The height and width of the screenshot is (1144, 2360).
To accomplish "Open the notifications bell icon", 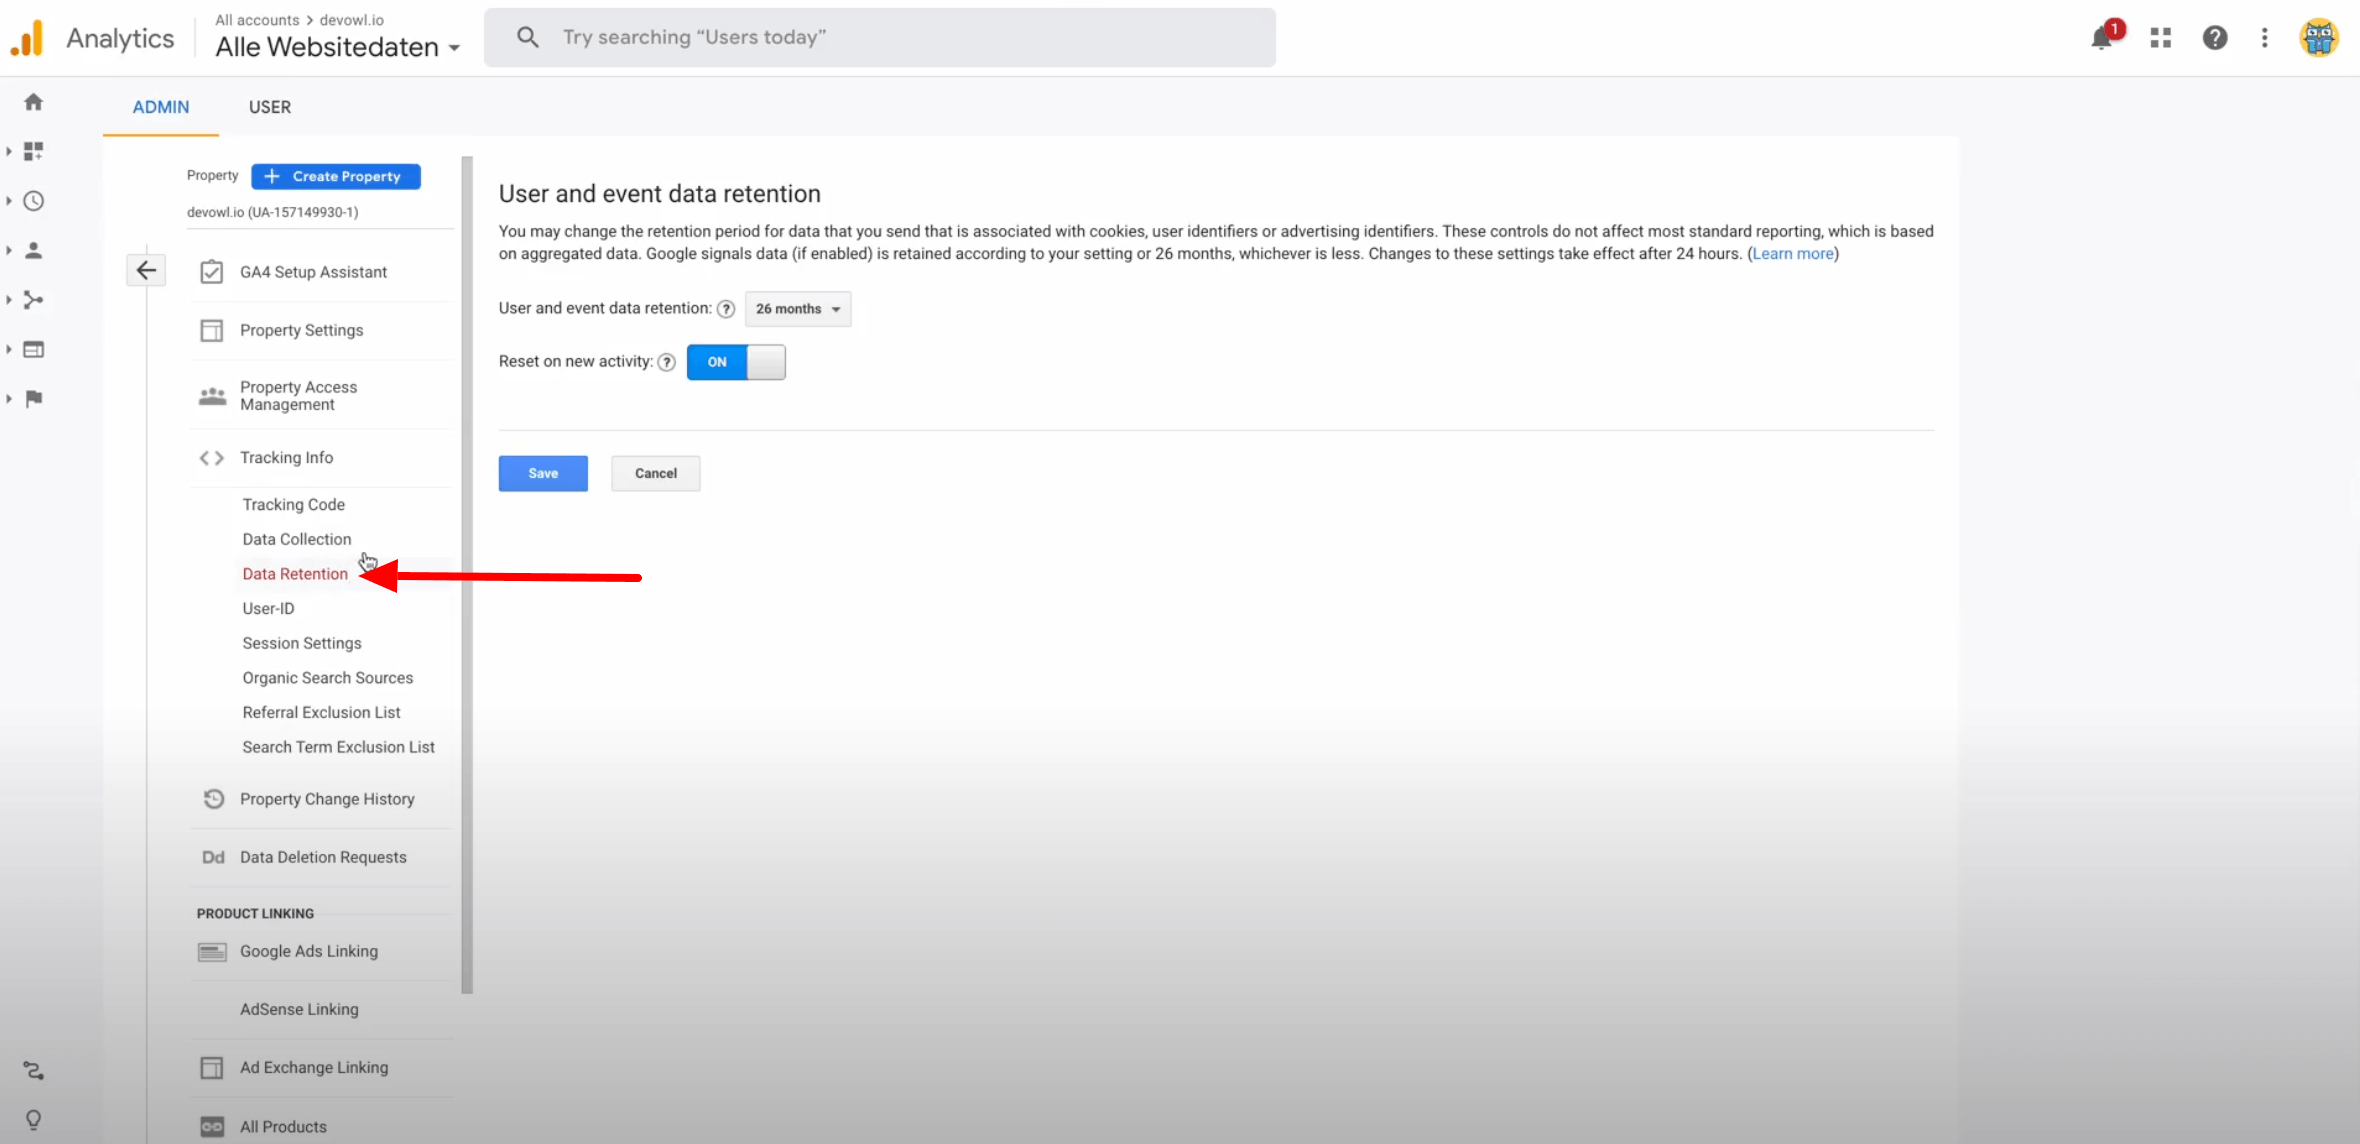I will (2101, 38).
